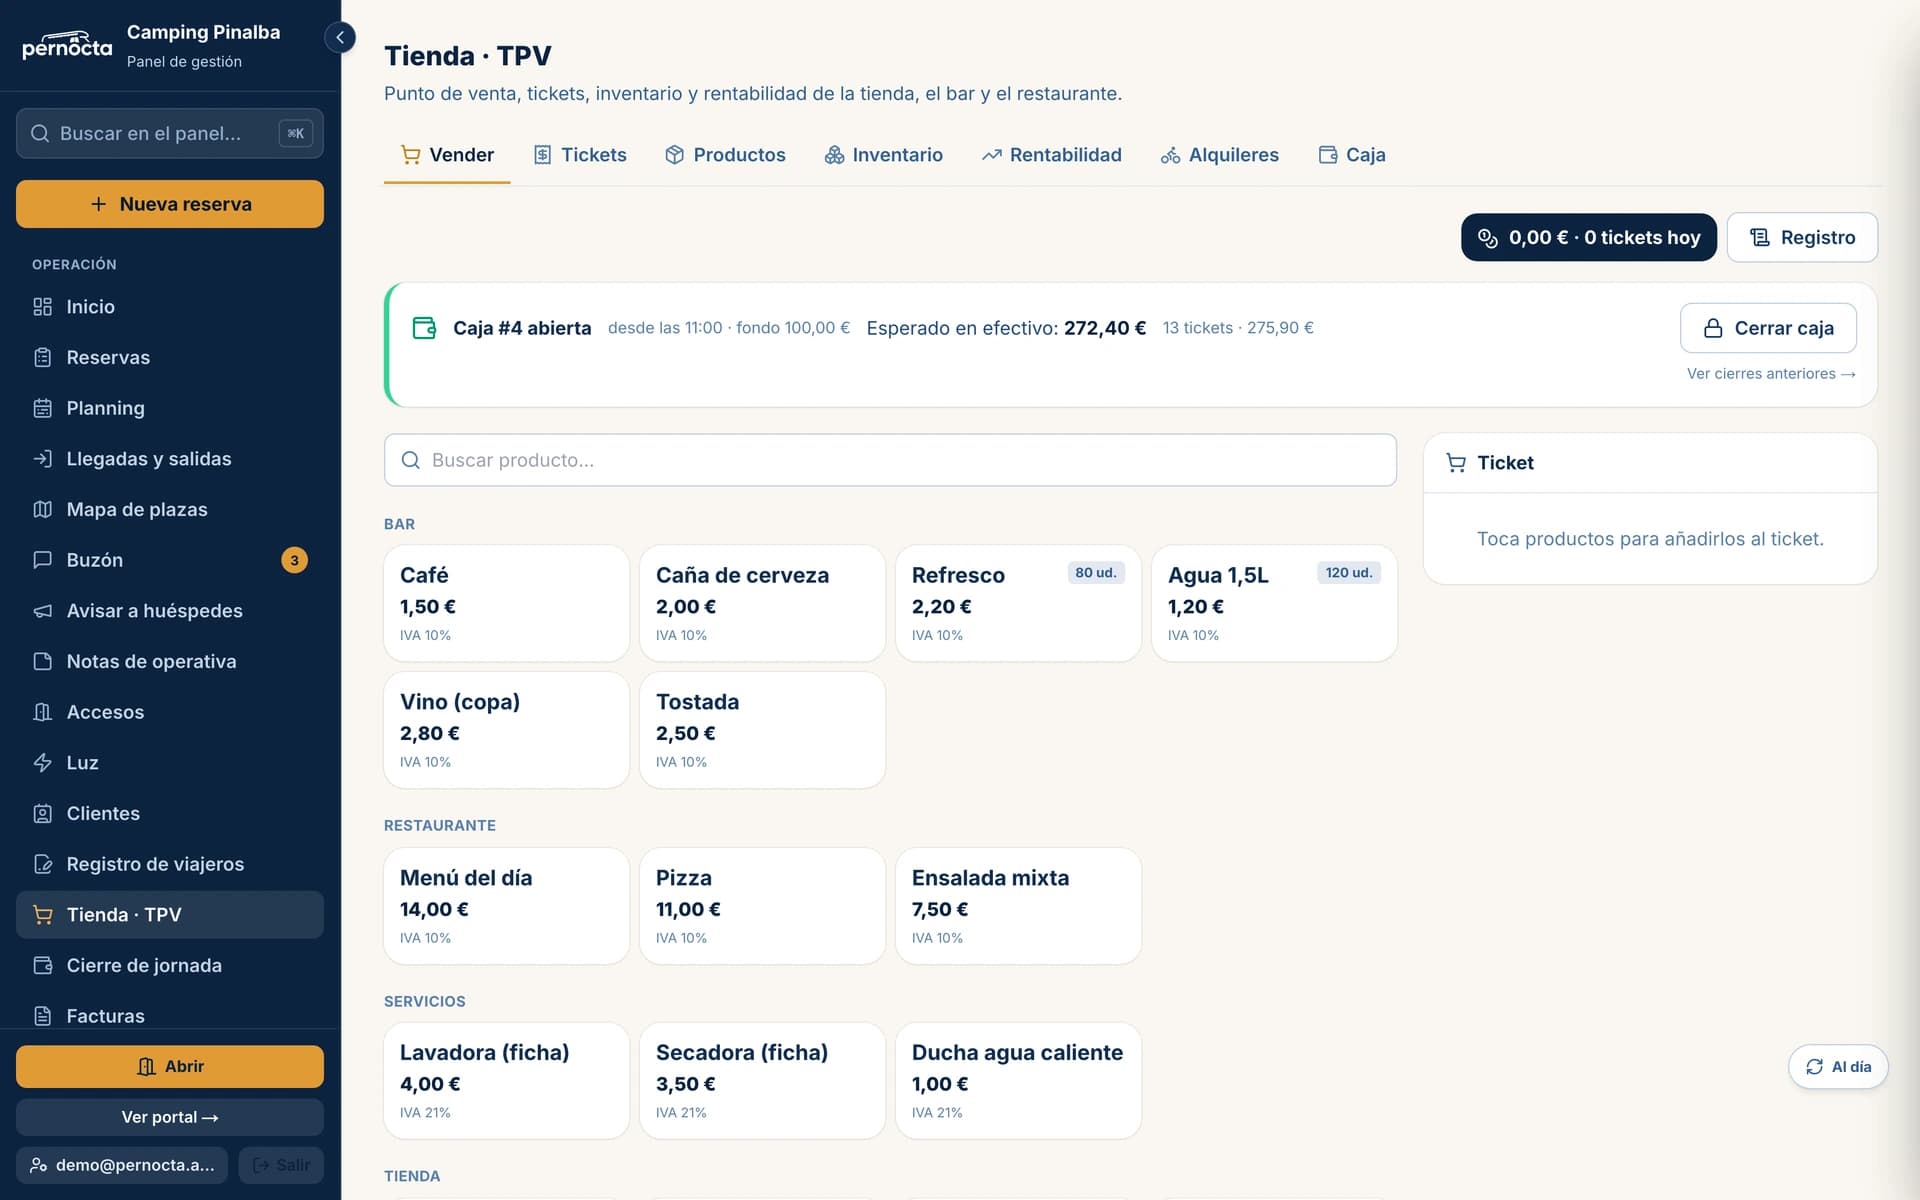The width and height of the screenshot is (1920, 1200).
Task: Click the search magnifier in Buscar producto
Action: (x=410, y=460)
